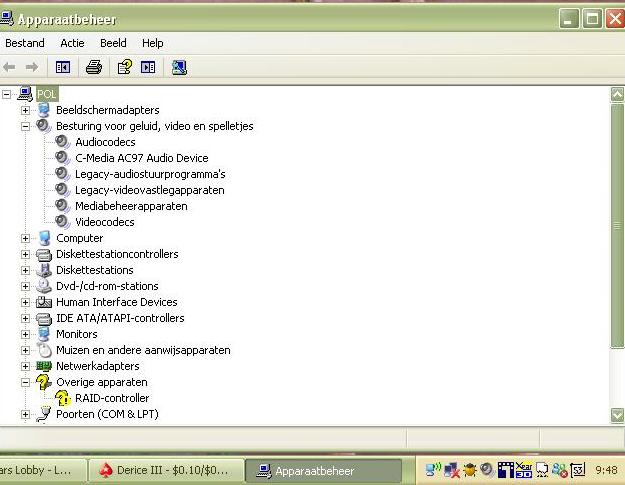Click the Forward arrow toolbar icon
Viewport: 625px width, 485px height.
click(32, 67)
